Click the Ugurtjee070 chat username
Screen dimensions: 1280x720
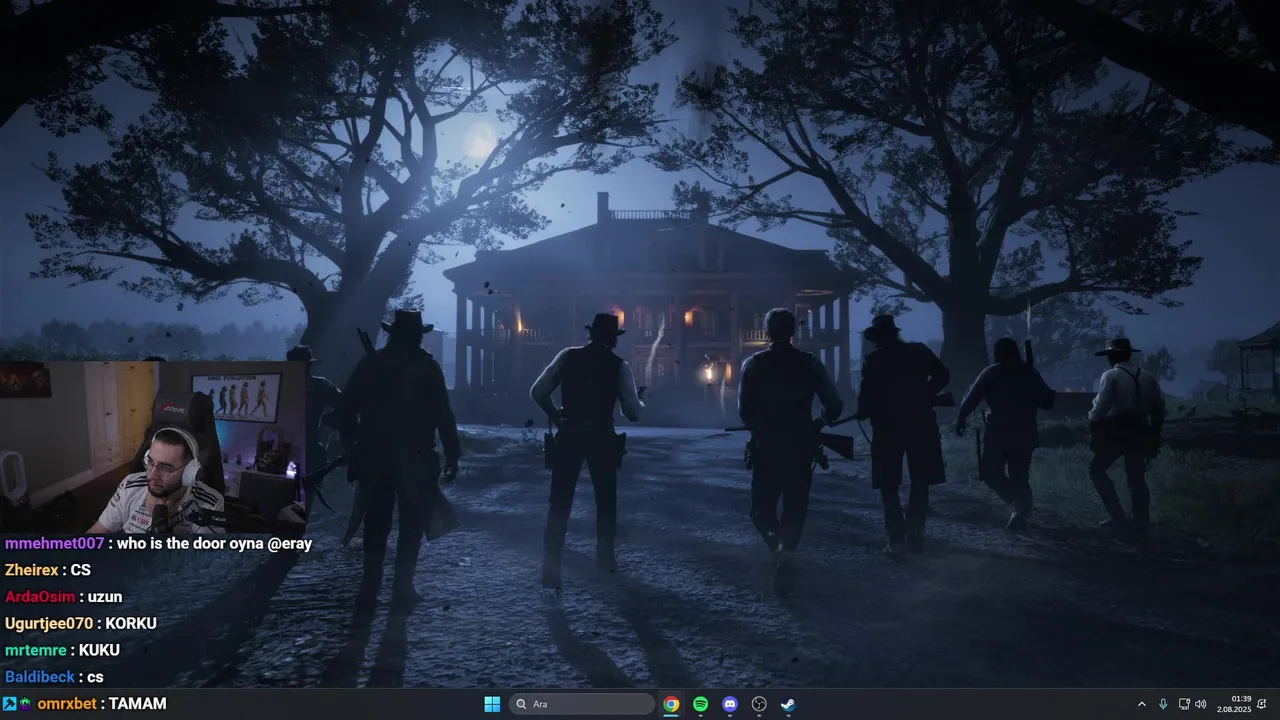(x=49, y=623)
